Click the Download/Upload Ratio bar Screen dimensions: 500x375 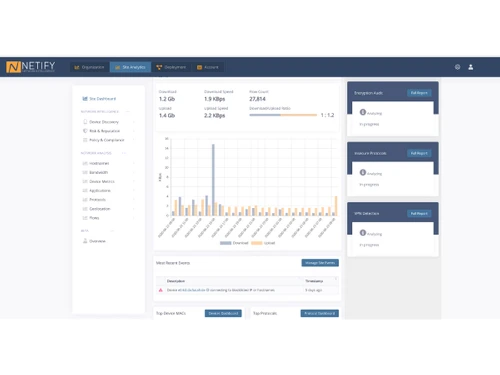pyautogui.click(x=283, y=115)
